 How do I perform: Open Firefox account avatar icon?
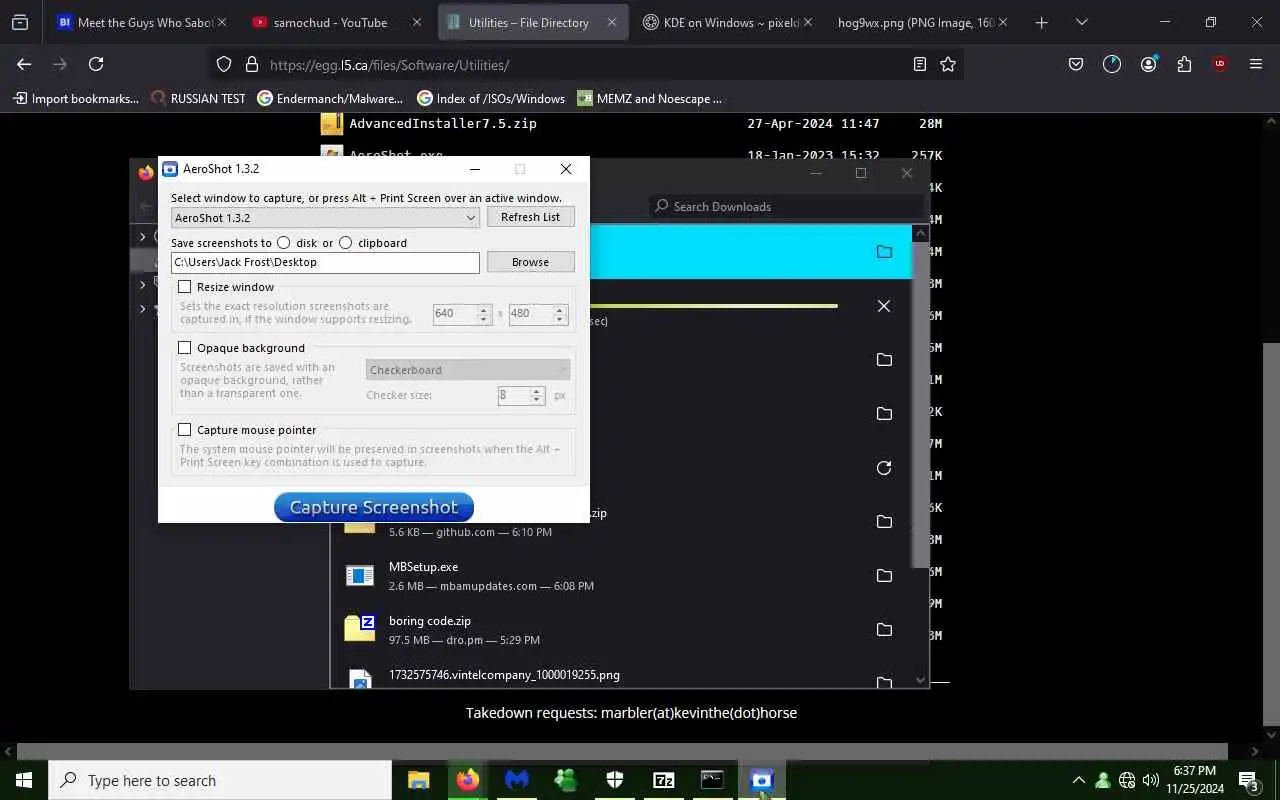(x=1148, y=64)
